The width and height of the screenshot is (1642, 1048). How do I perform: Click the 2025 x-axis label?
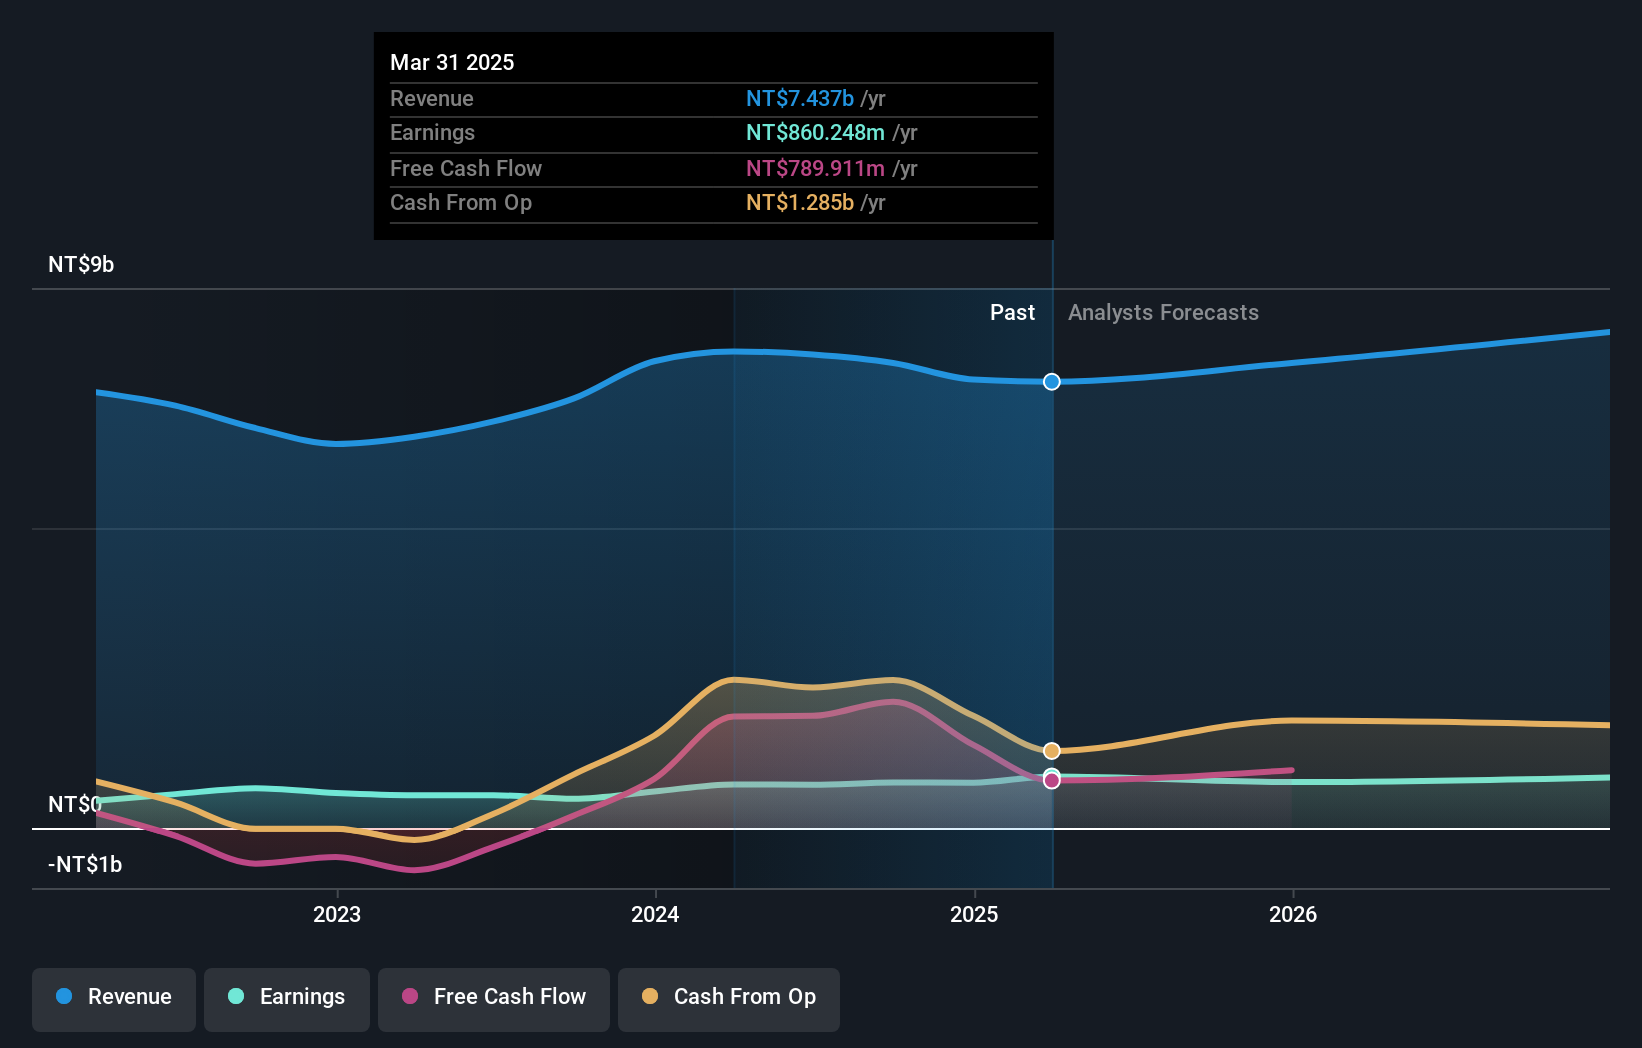(x=974, y=914)
